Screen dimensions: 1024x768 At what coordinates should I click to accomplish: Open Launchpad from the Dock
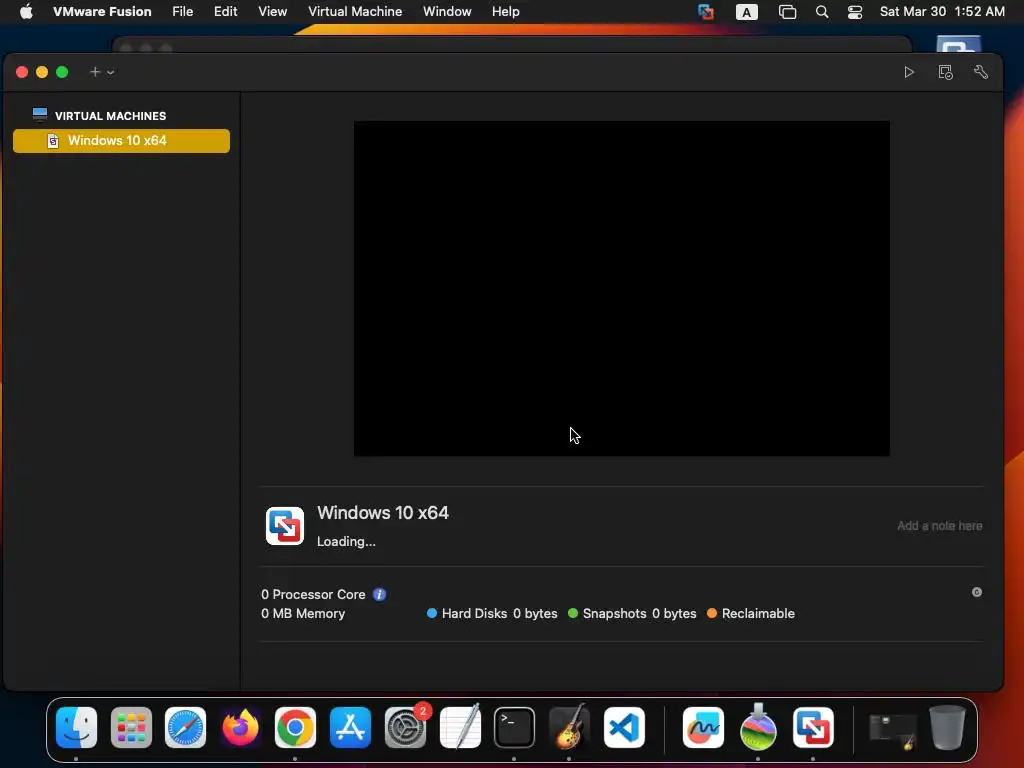(131, 728)
